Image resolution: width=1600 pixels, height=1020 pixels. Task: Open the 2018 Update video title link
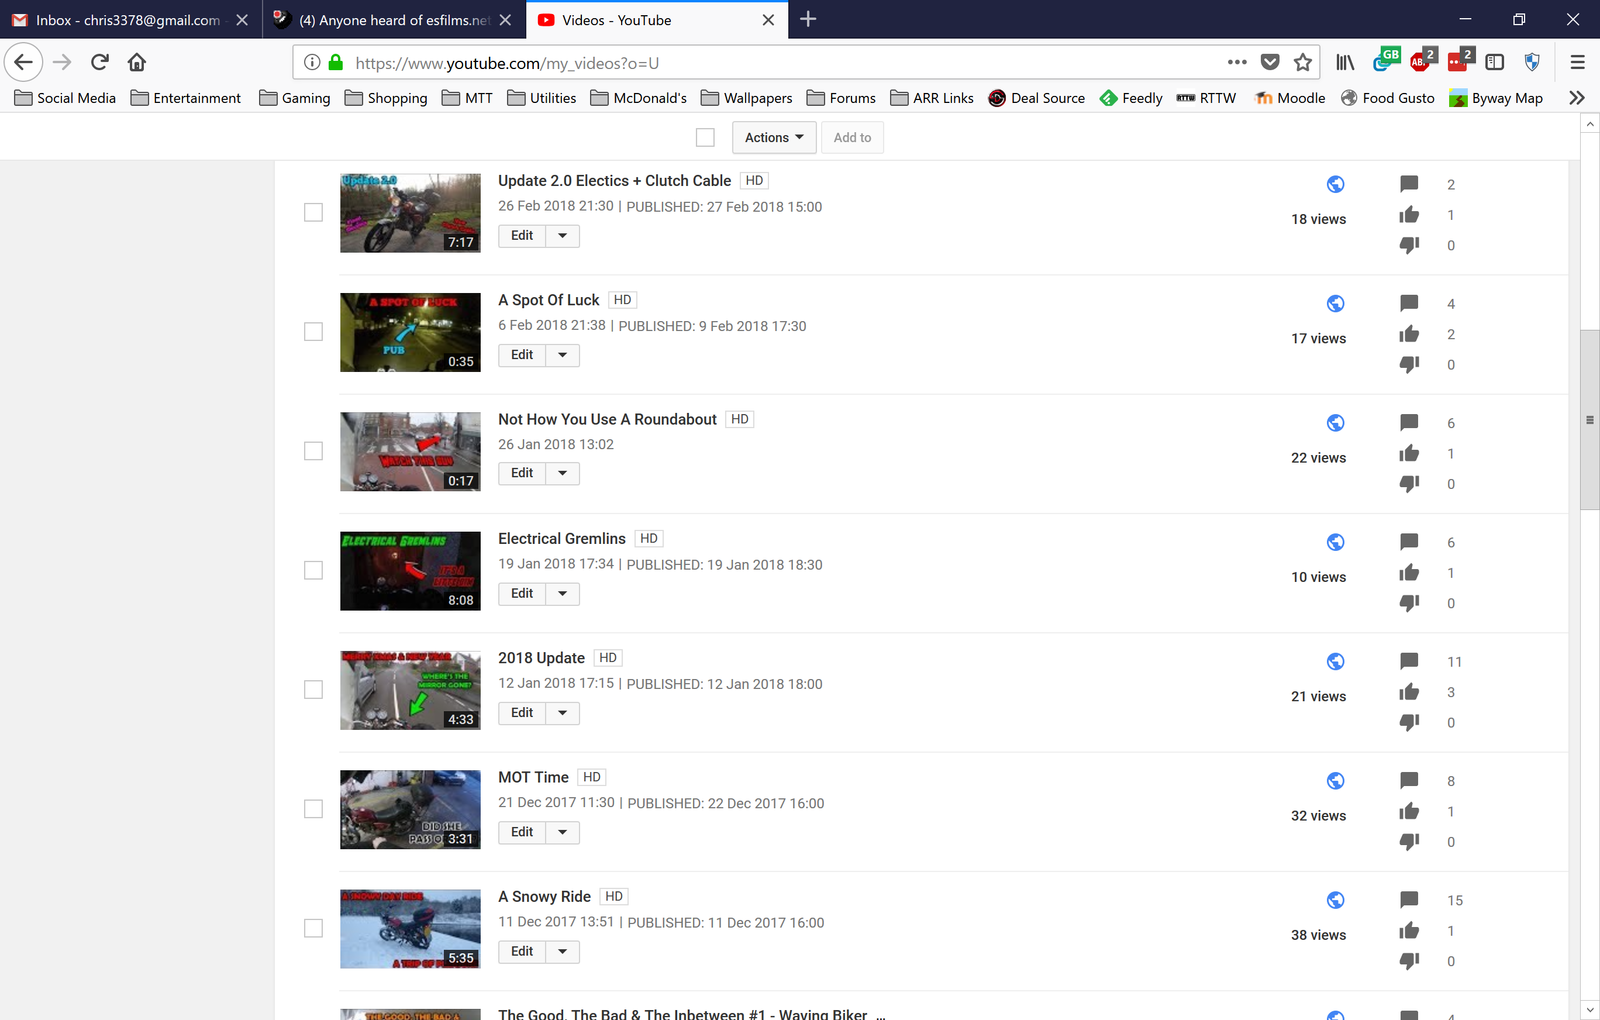[541, 658]
